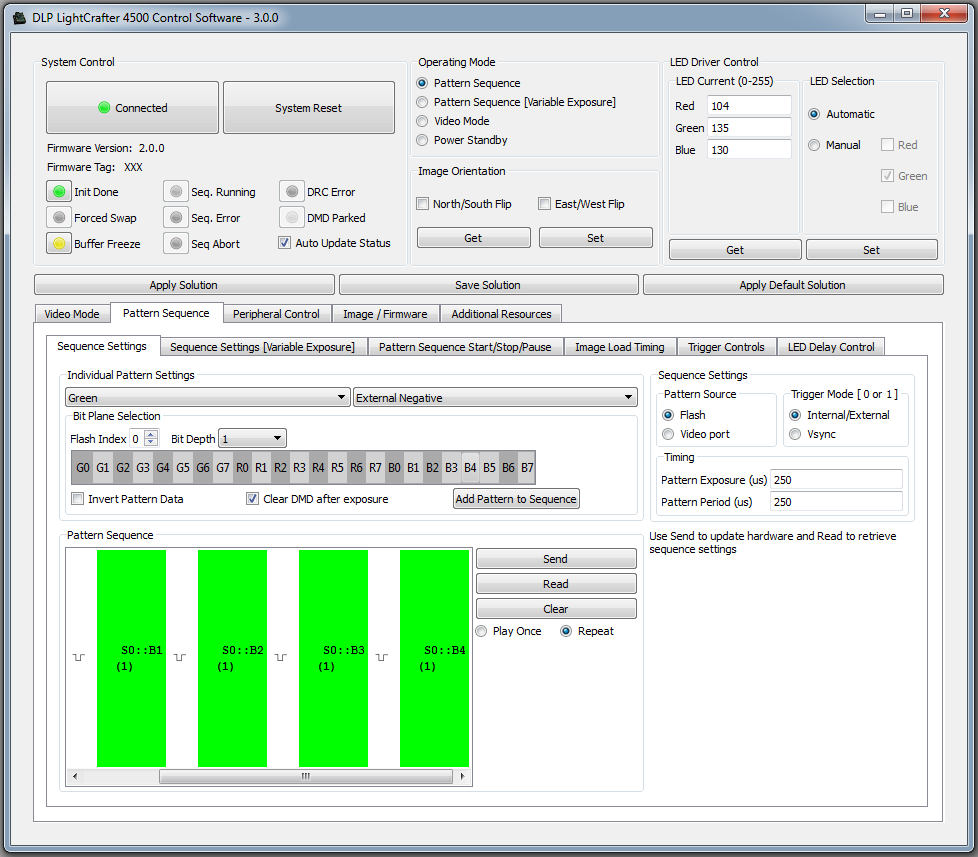Click the Init Done status indicator
Screen dimensions: 978x857
[59, 191]
